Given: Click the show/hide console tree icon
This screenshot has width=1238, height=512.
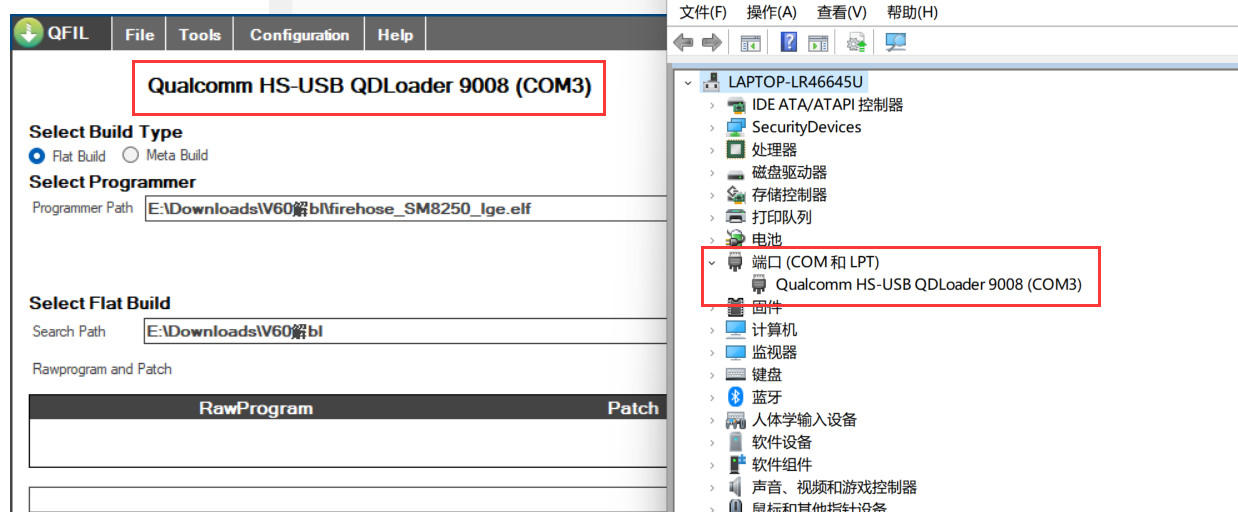Looking at the screenshot, I should tap(750, 42).
